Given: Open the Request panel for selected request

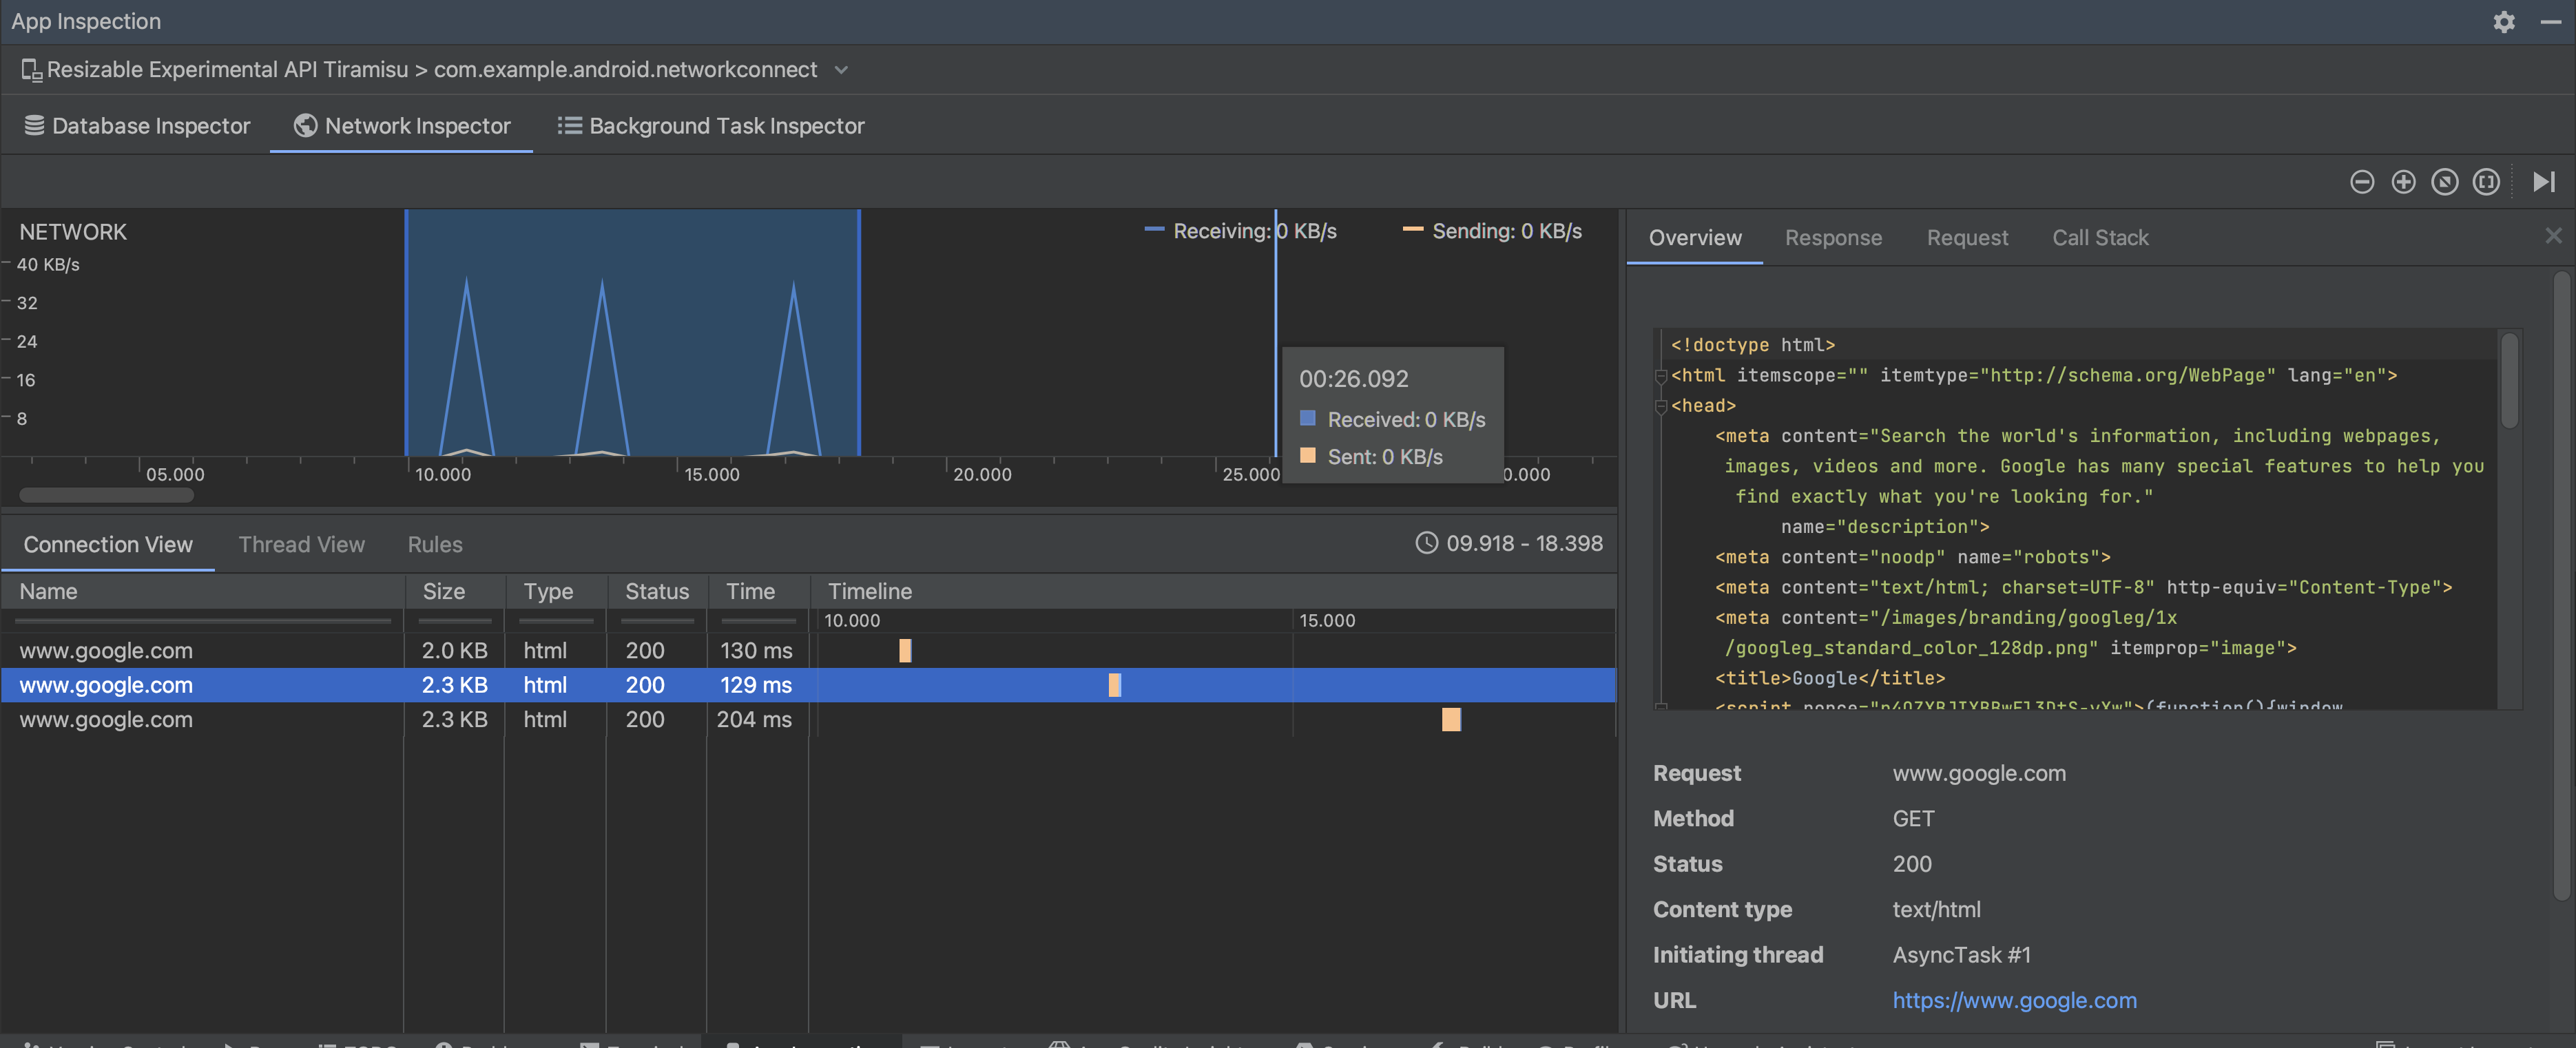Looking at the screenshot, I should 1966,238.
